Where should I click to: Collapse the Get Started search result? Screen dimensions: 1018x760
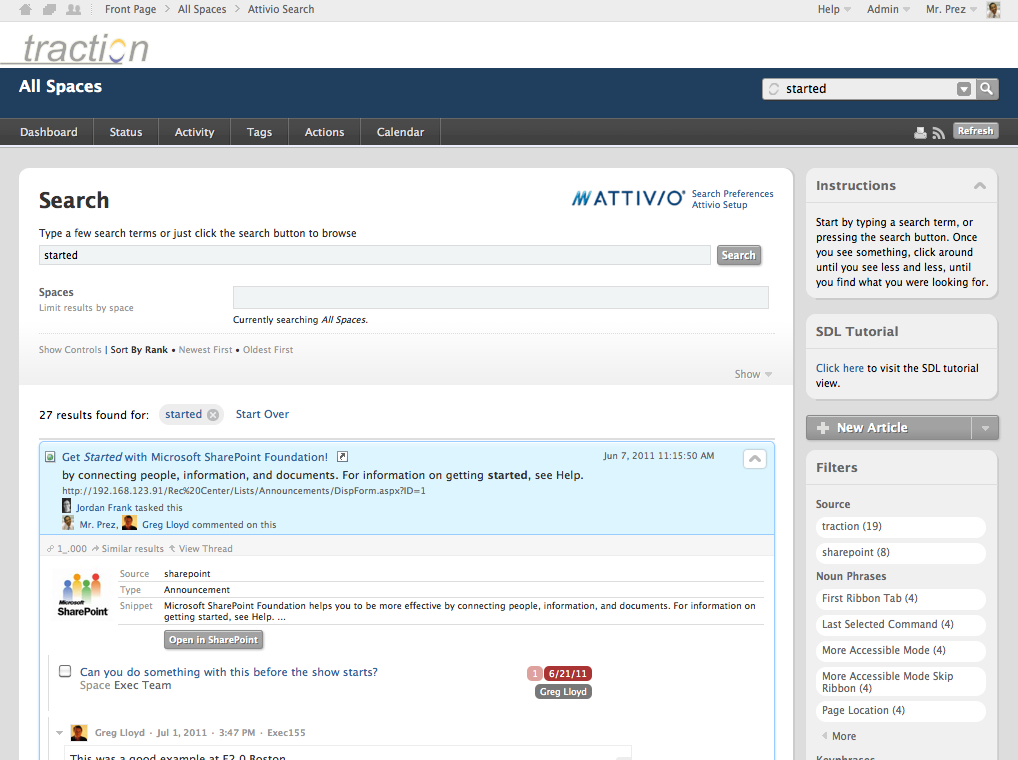click(754, 459)
